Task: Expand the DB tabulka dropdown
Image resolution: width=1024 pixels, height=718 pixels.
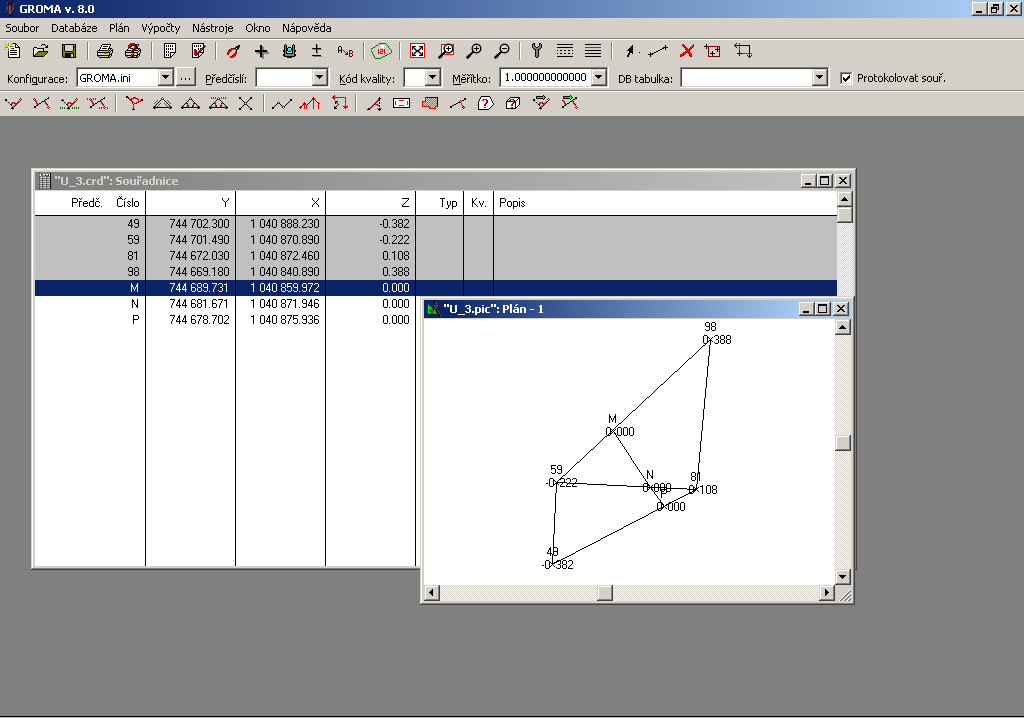Action: [x=820, y=78]
